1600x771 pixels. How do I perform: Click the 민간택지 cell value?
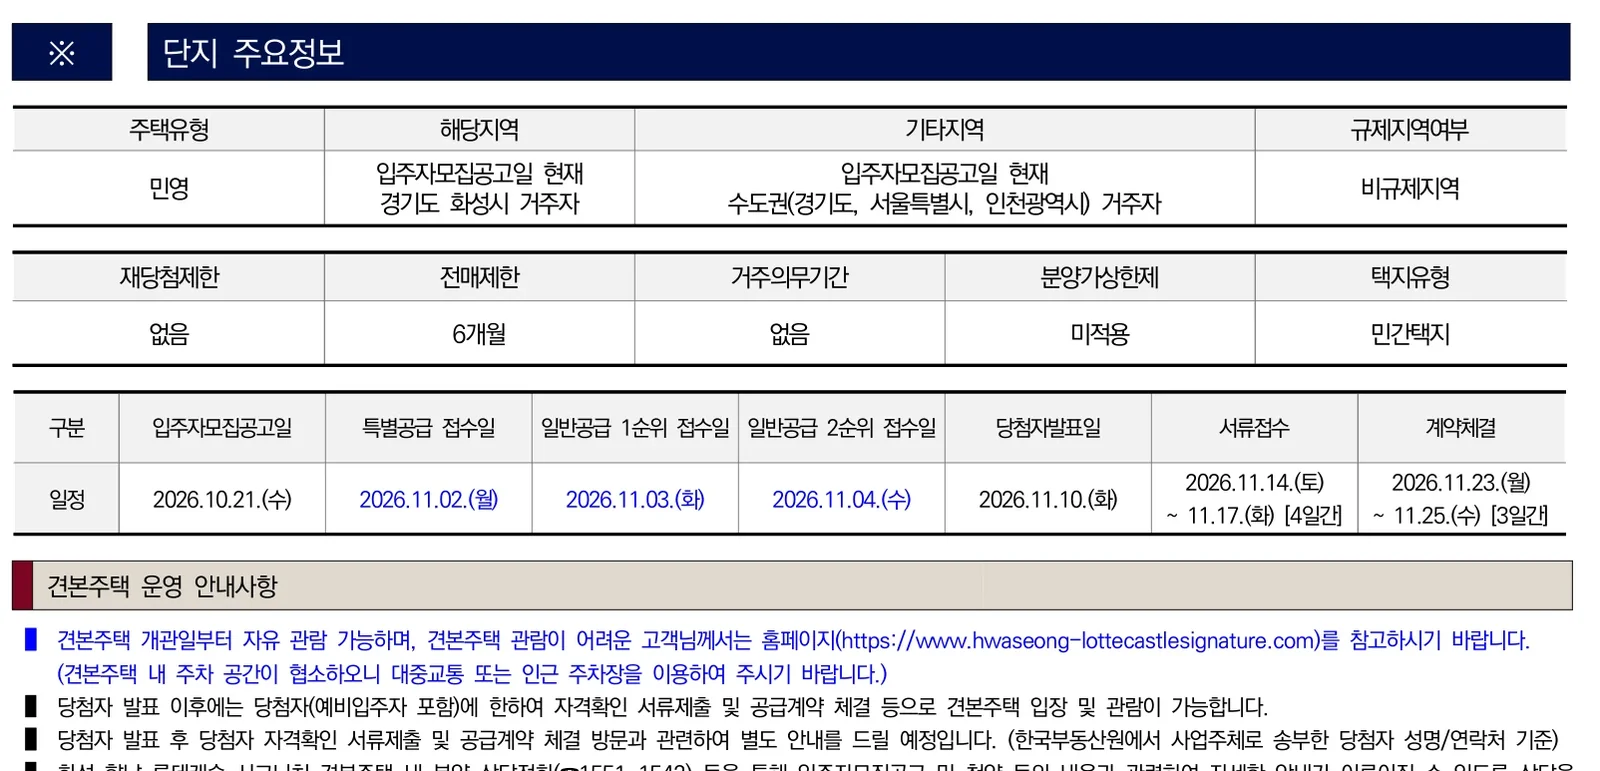point(1410,333)
